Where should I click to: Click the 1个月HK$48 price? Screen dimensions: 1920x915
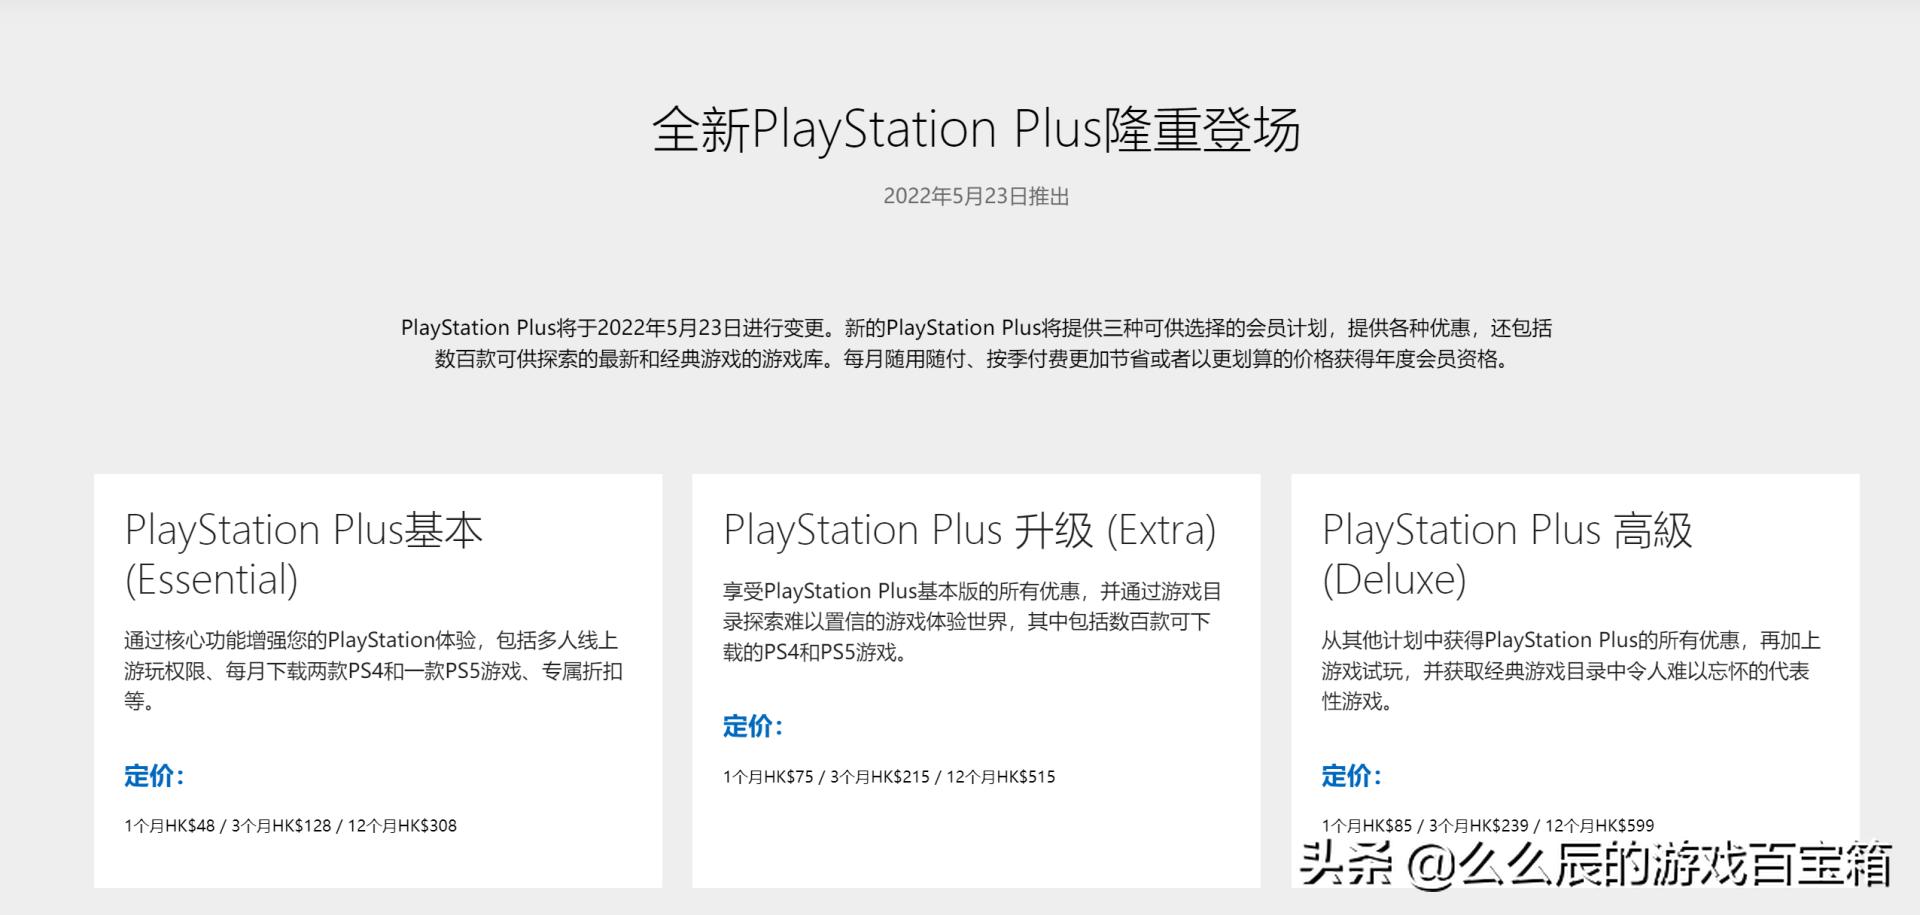click(x=170, y=826)
